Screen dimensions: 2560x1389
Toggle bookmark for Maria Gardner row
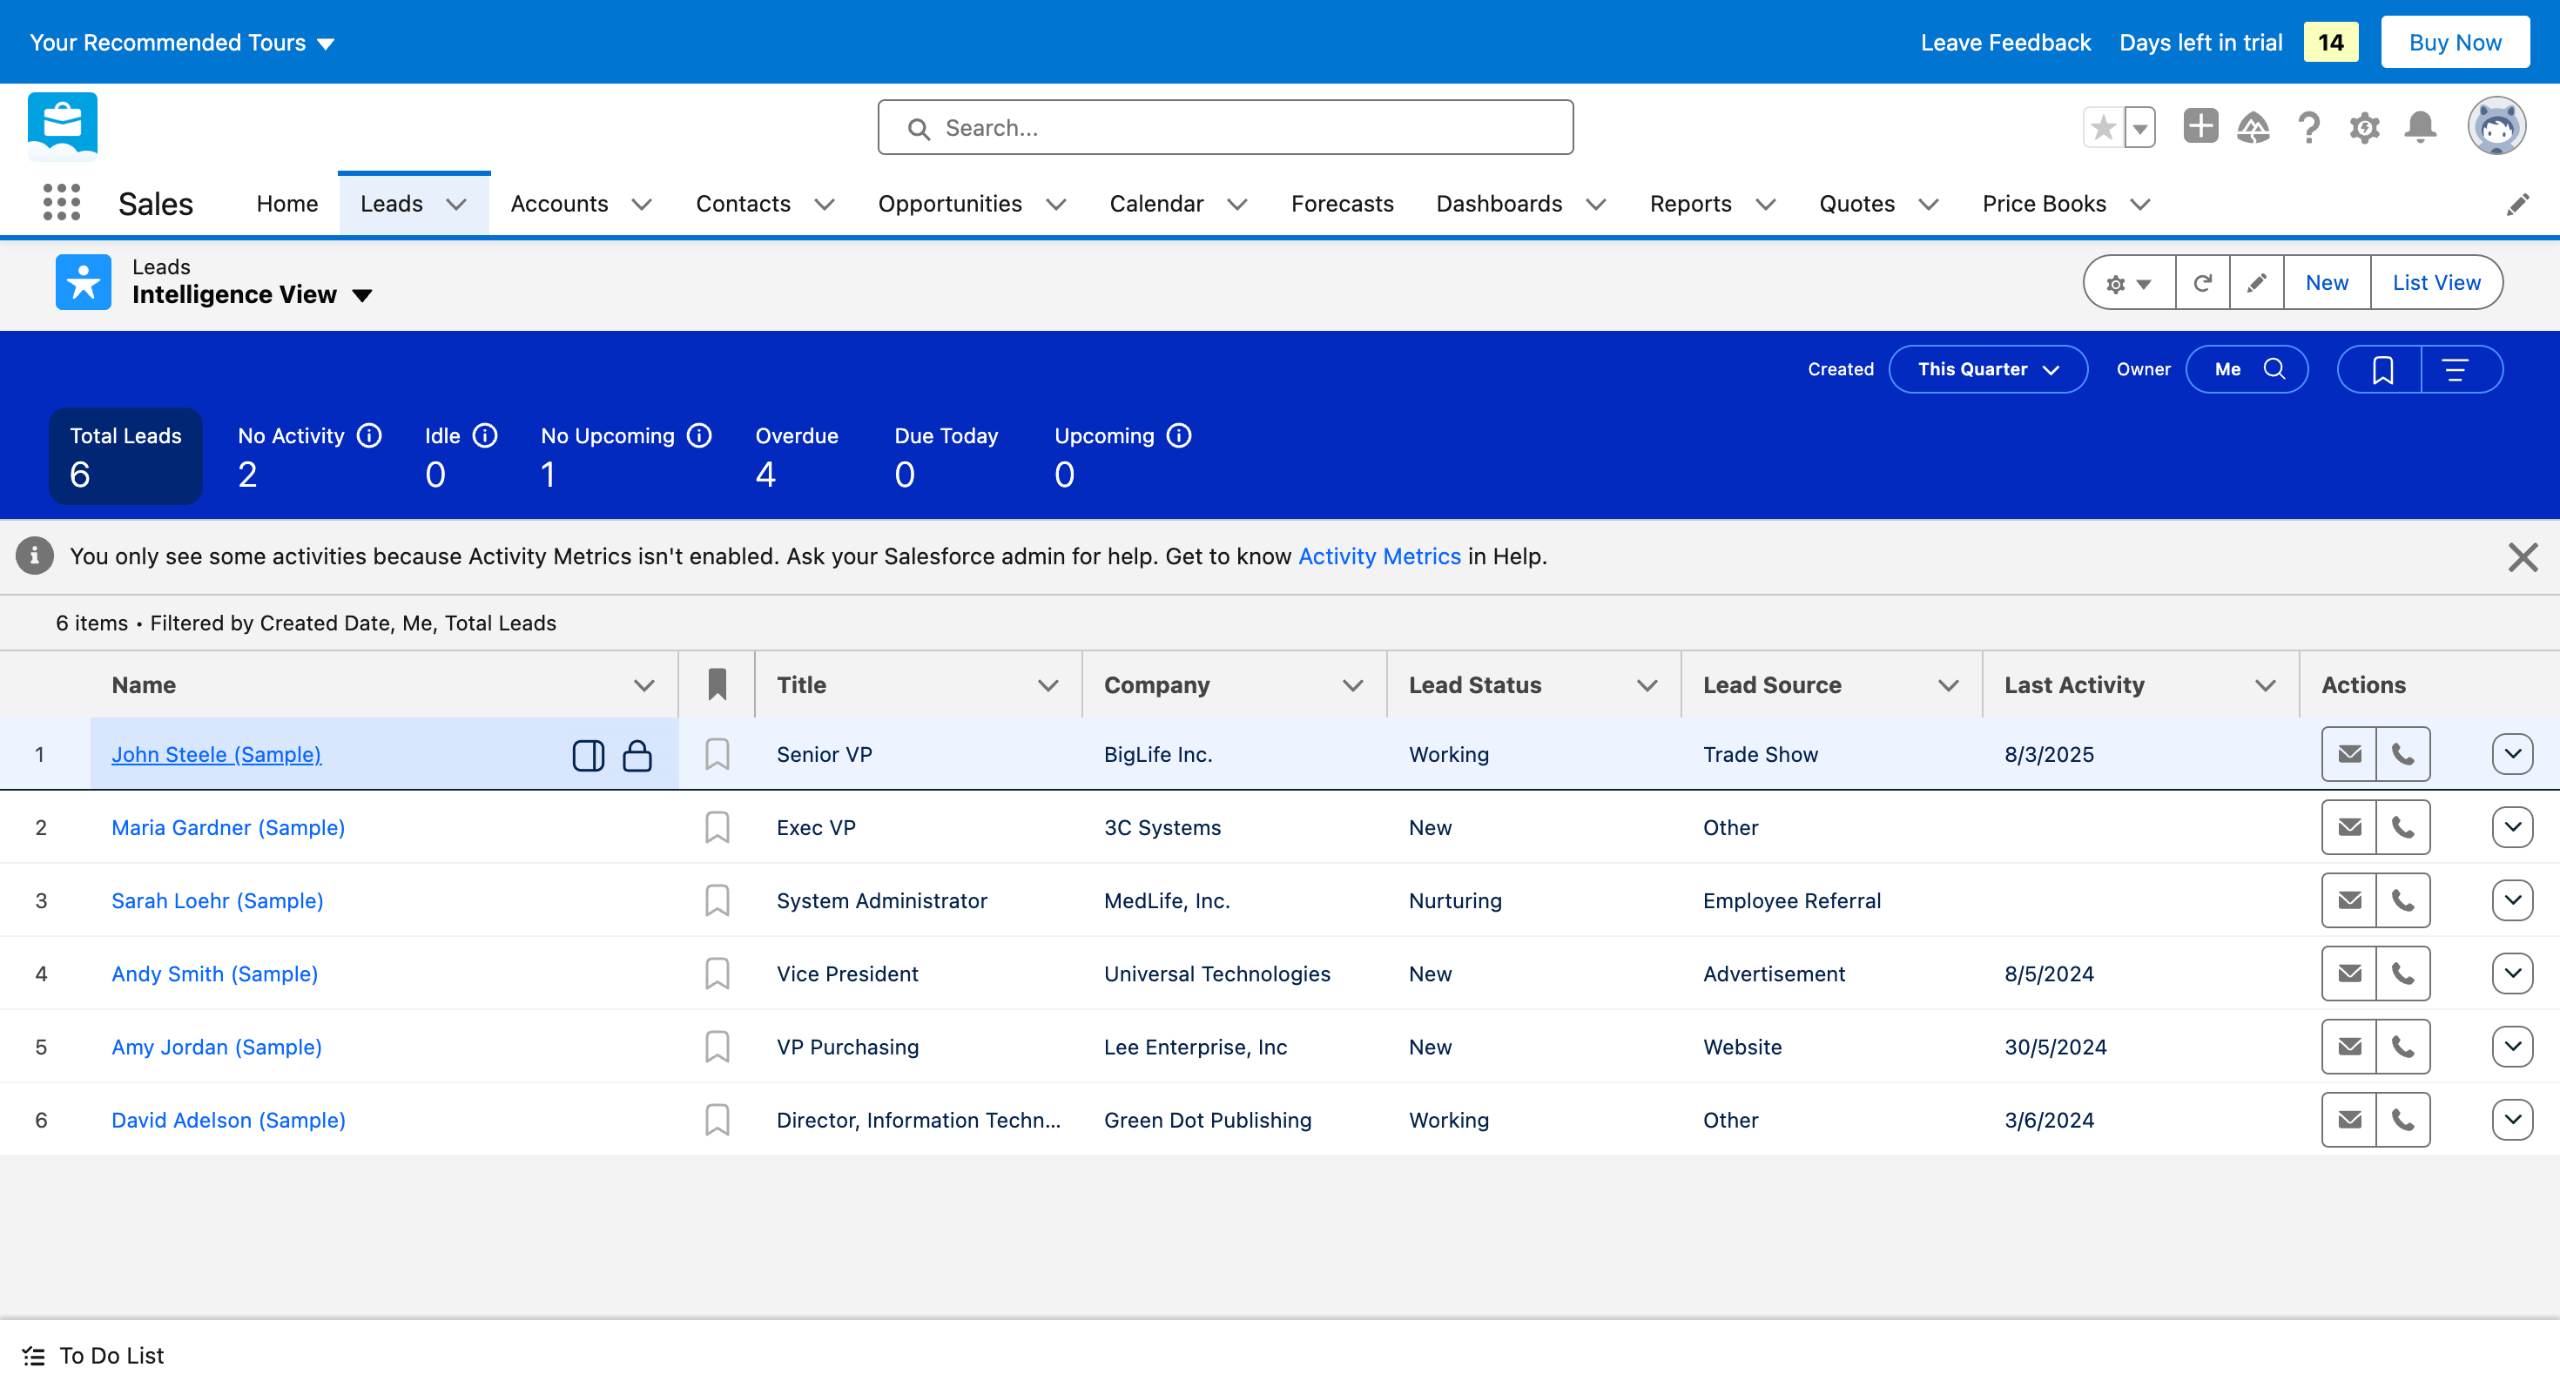tap(717, 827)
